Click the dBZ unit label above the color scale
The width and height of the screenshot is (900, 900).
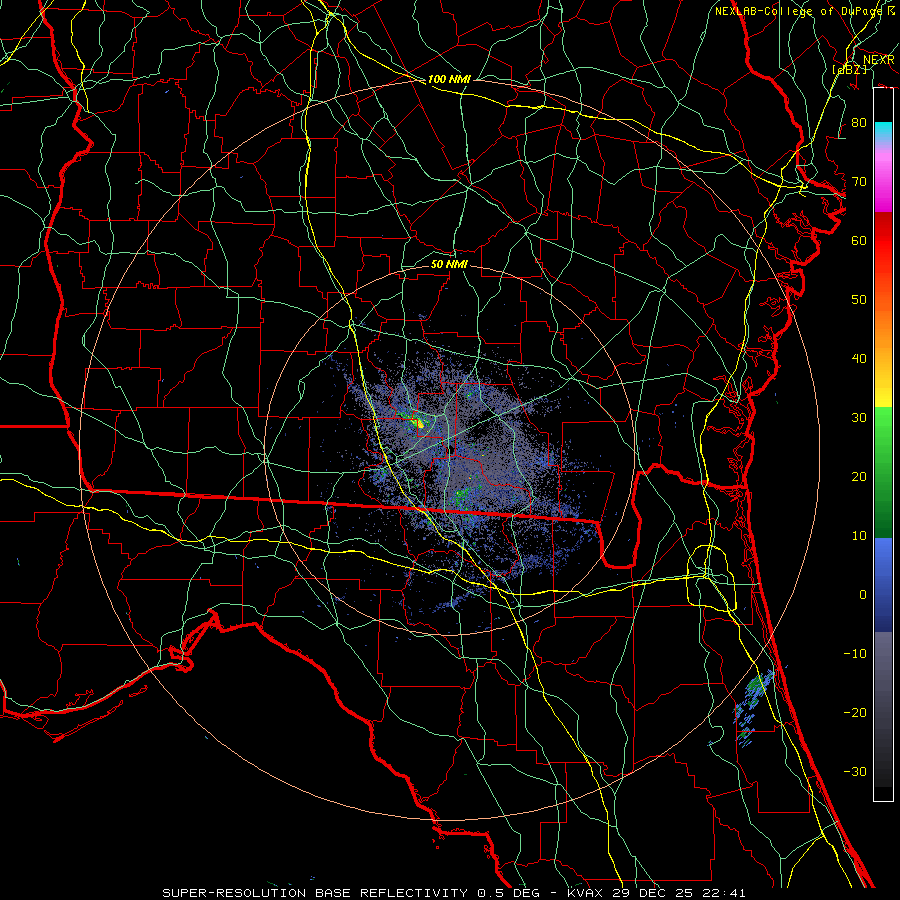[x=849, y=69]
